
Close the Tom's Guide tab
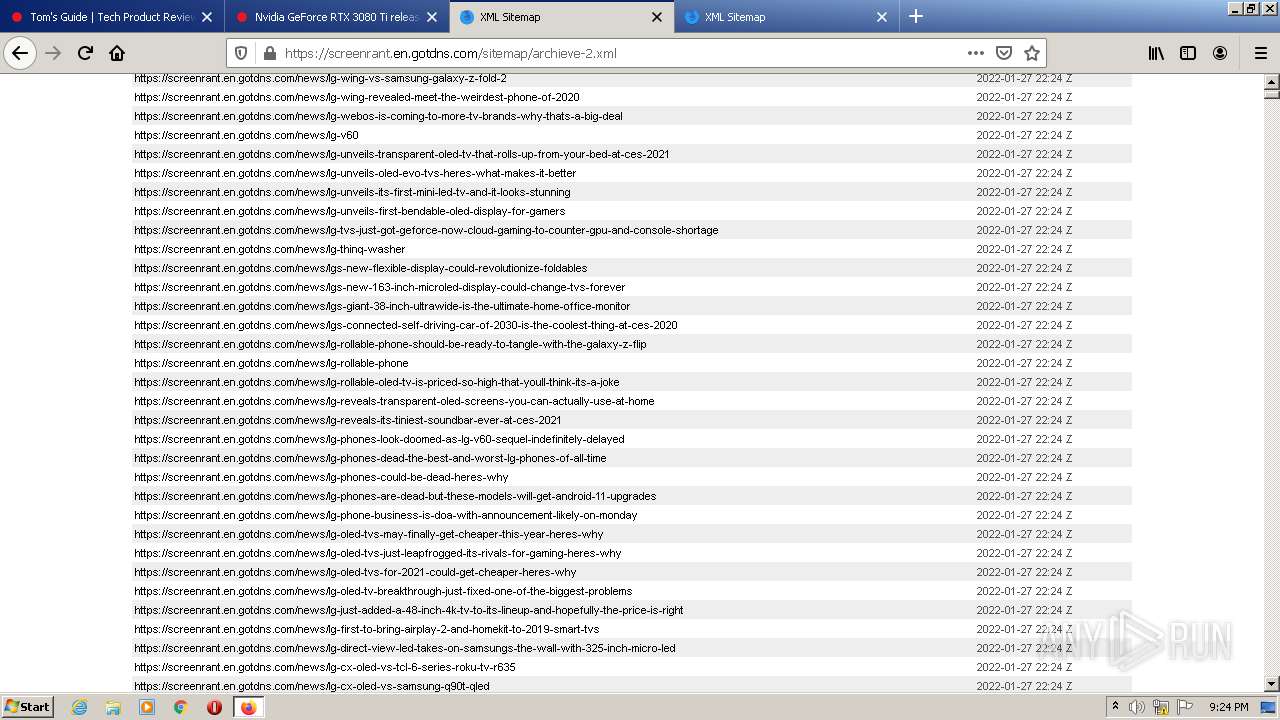coord(207,17)
